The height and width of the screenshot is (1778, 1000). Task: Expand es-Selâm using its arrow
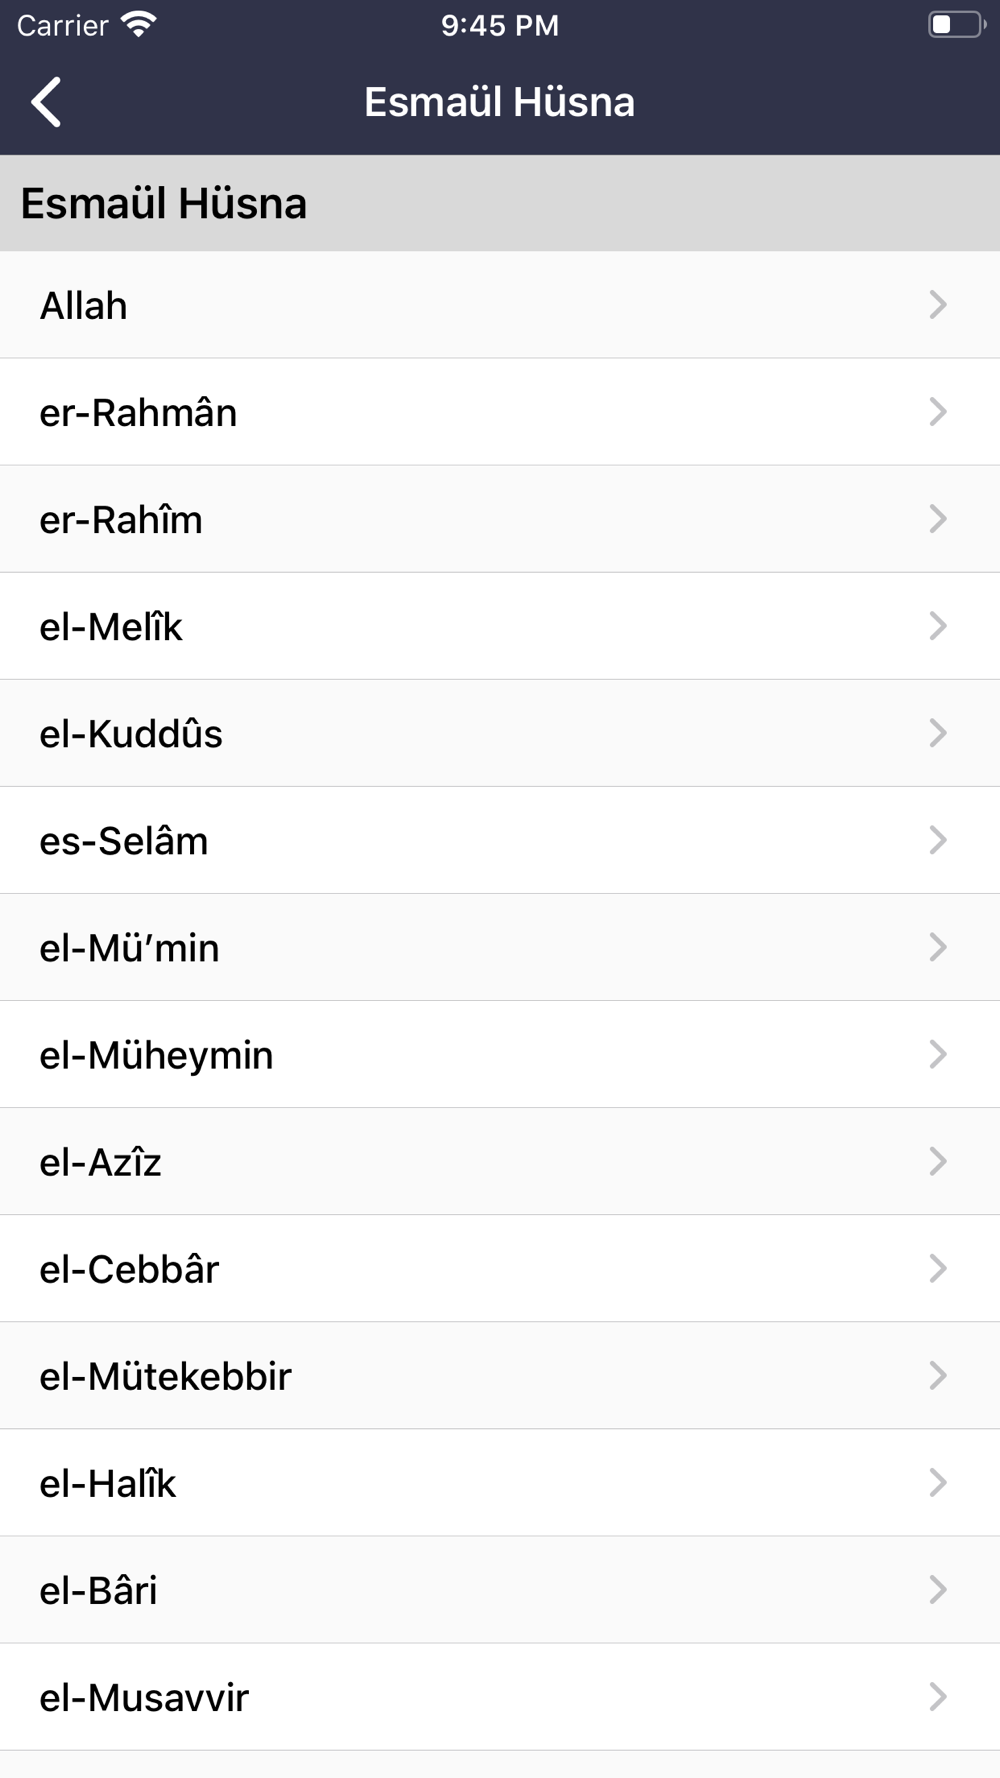tap(937, 840)
